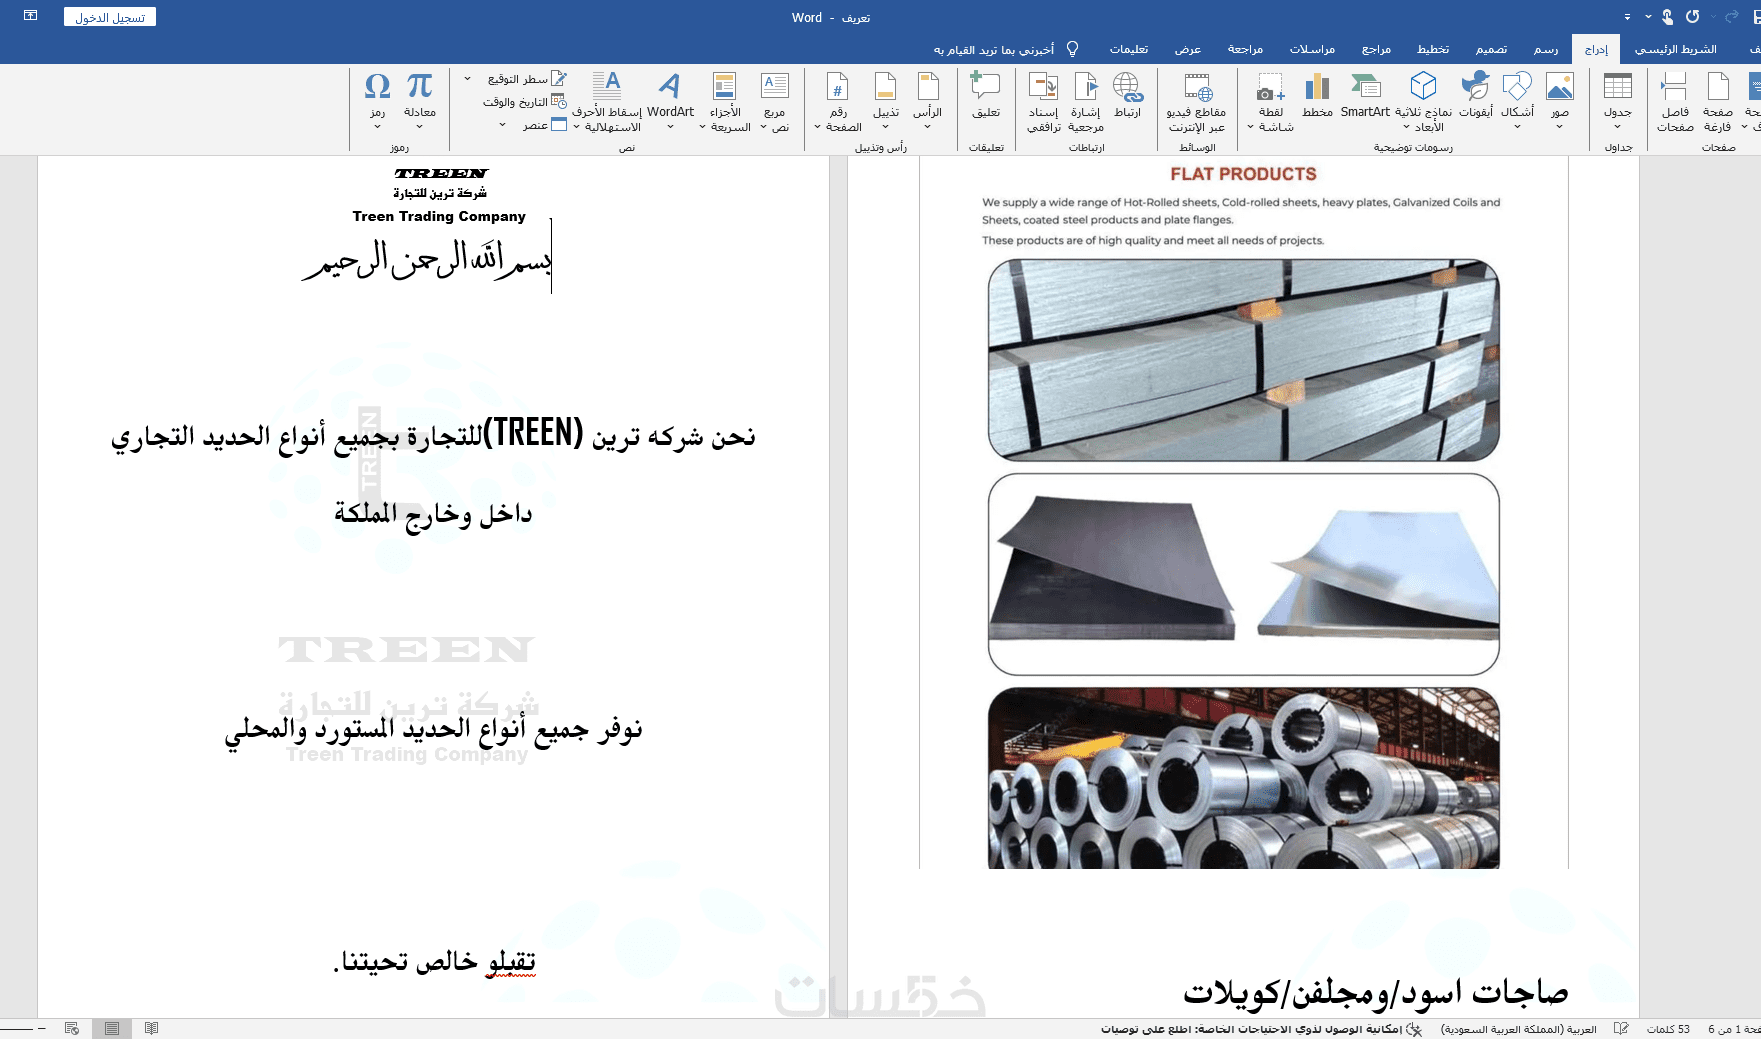This screenshot has width=1761, height=1039.
Task: Click the Footer icon (تذييل)
Action: (x=886, y=87)
